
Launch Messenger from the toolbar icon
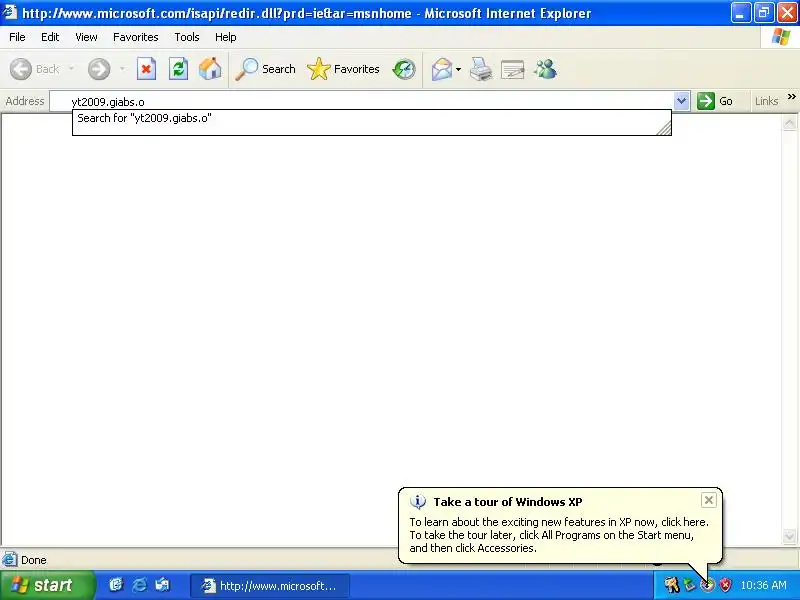coord(545,69)
